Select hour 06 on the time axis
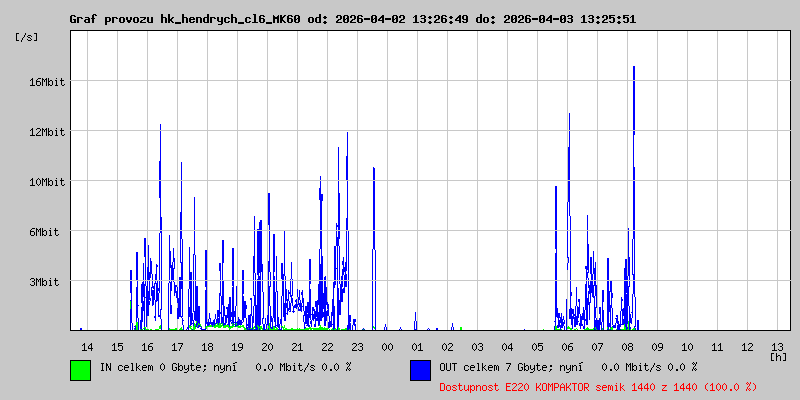The width and height of the screenshot is (800, 400). [567, 346]
